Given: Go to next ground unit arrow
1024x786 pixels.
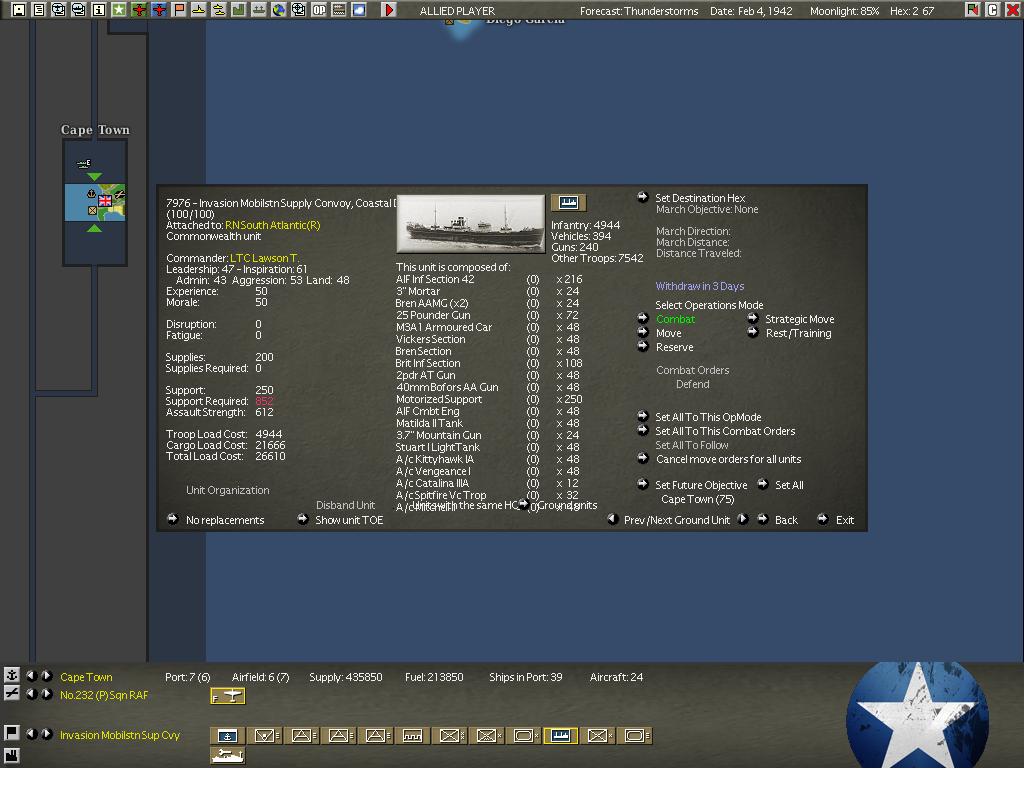Looking at the screenshot, I should (743, 519).
